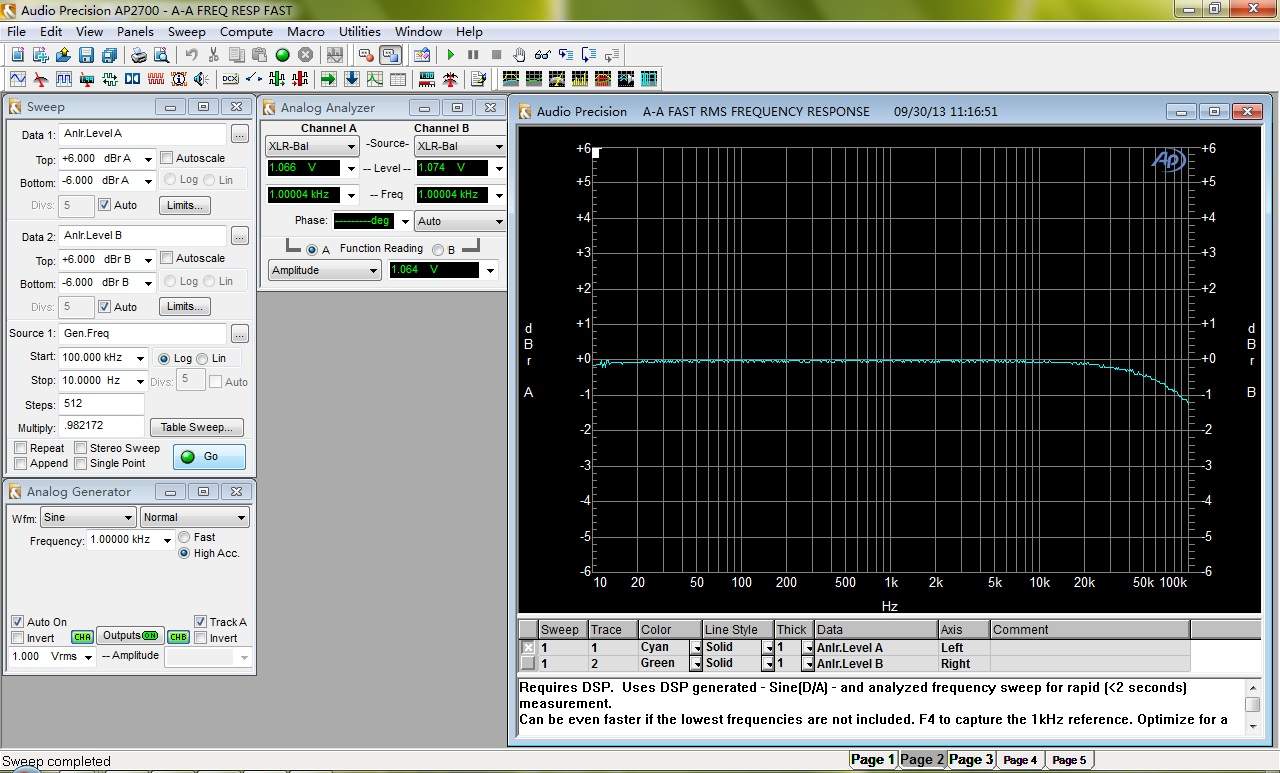The width and height of the screenshot is (1280, 773).
Task: Enable the Append checkbox
Action: (20, 463)
